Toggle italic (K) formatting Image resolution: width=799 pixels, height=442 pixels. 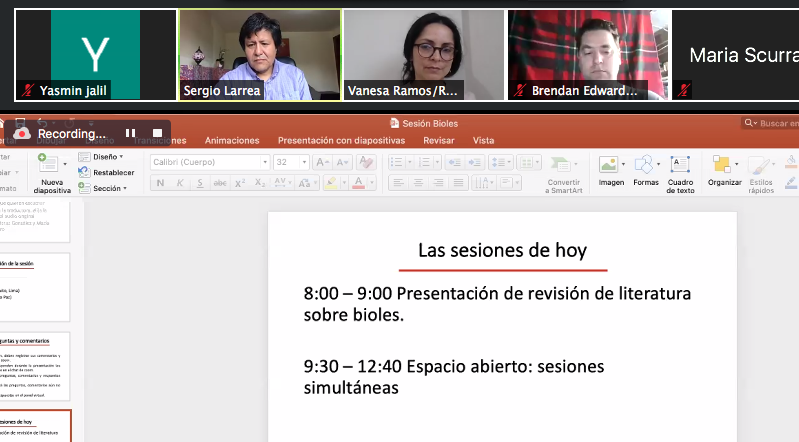tap(181, 183)
